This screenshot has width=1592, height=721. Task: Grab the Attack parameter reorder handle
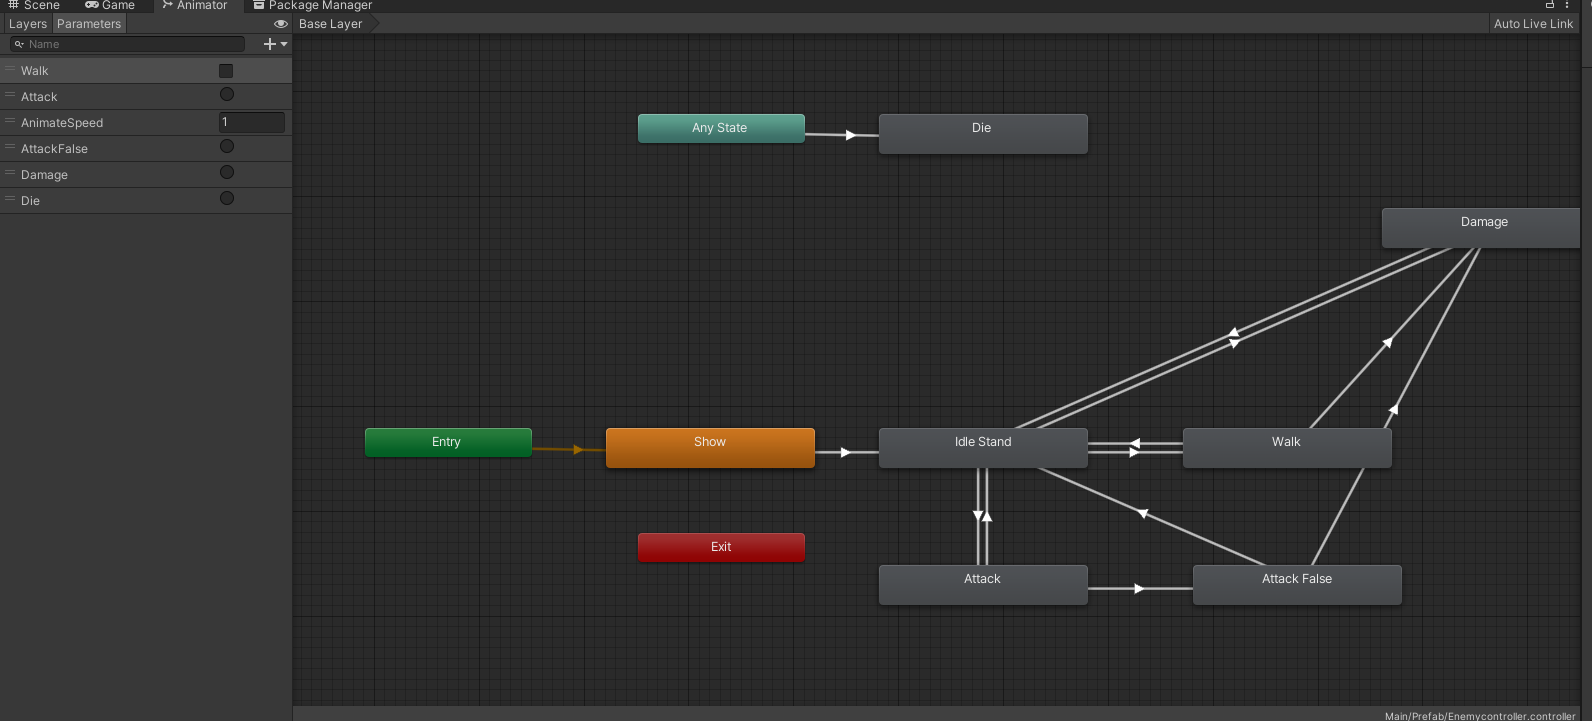point(10,94)
